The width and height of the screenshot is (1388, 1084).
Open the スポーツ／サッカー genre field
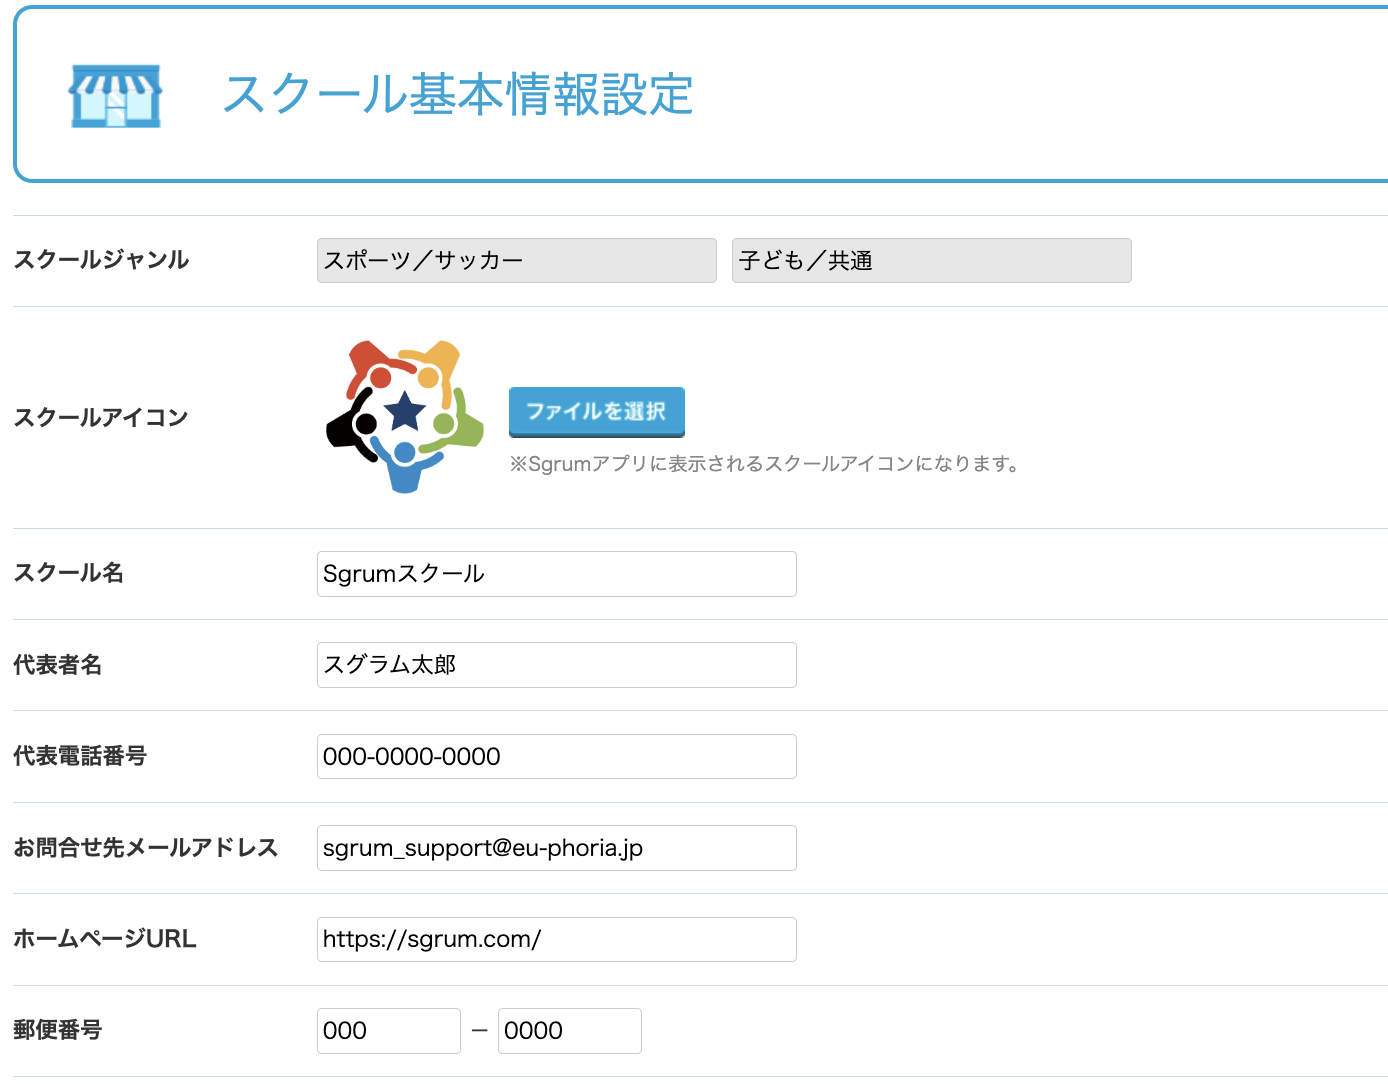pos(517,261)
